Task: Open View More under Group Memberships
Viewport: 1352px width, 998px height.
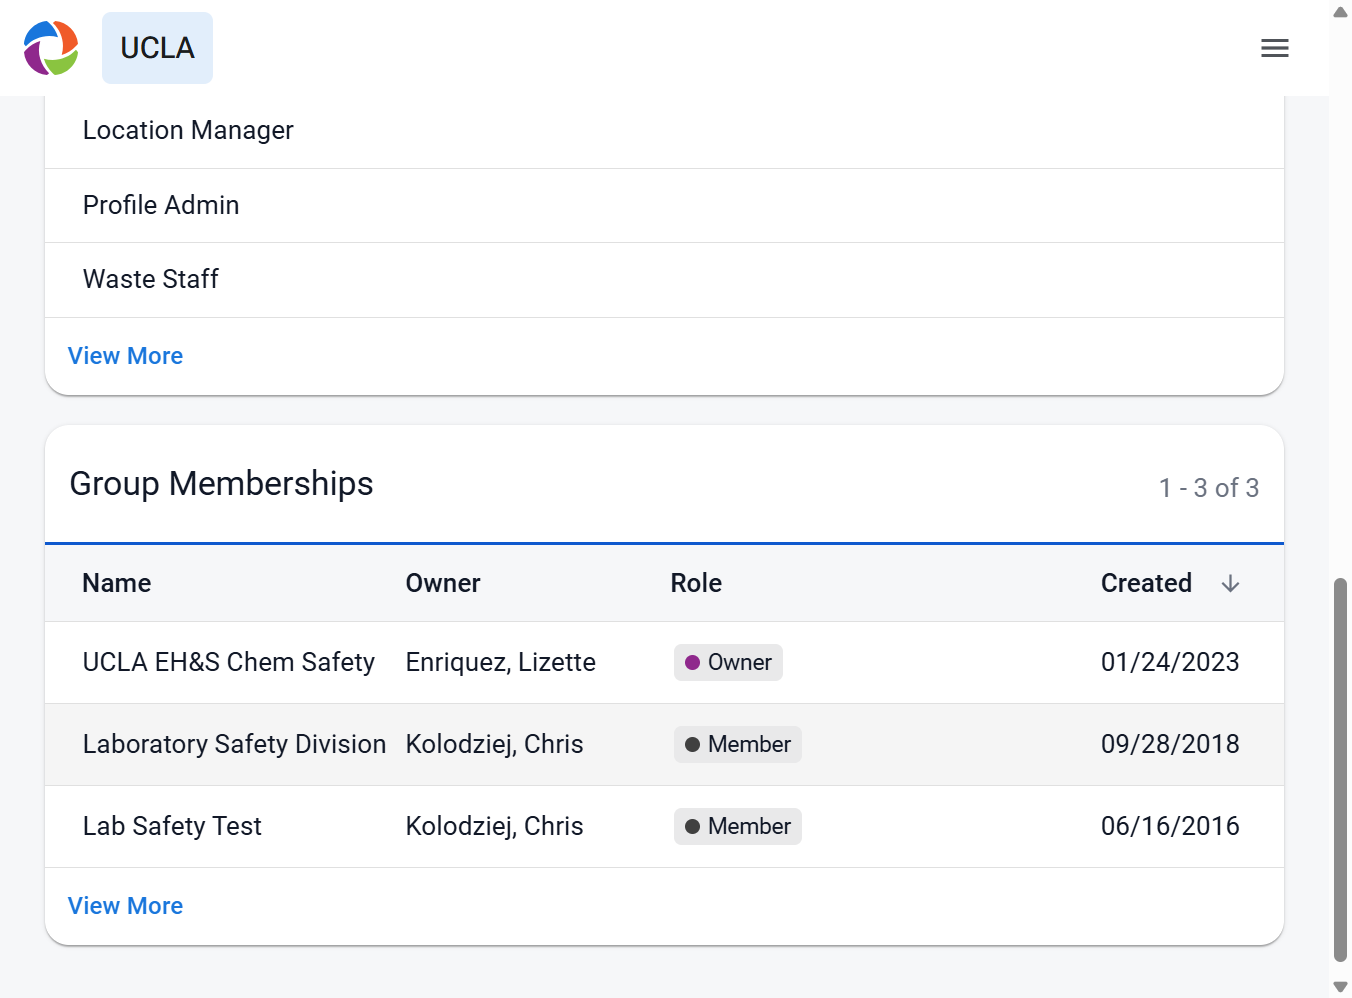Action: tap(125, 906)
